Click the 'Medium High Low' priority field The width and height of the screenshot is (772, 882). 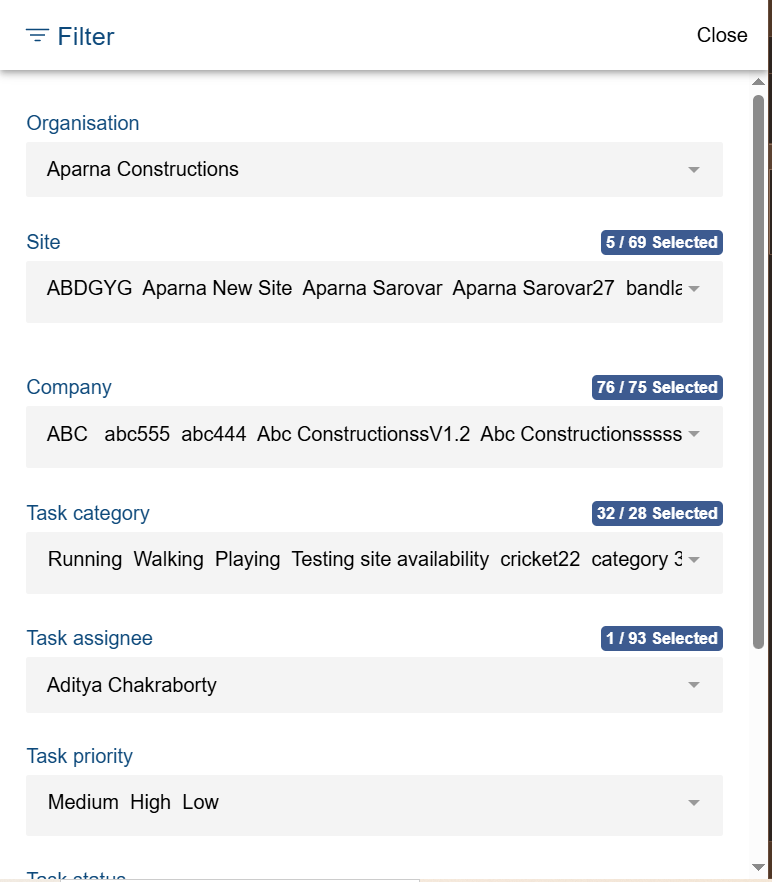350,803
